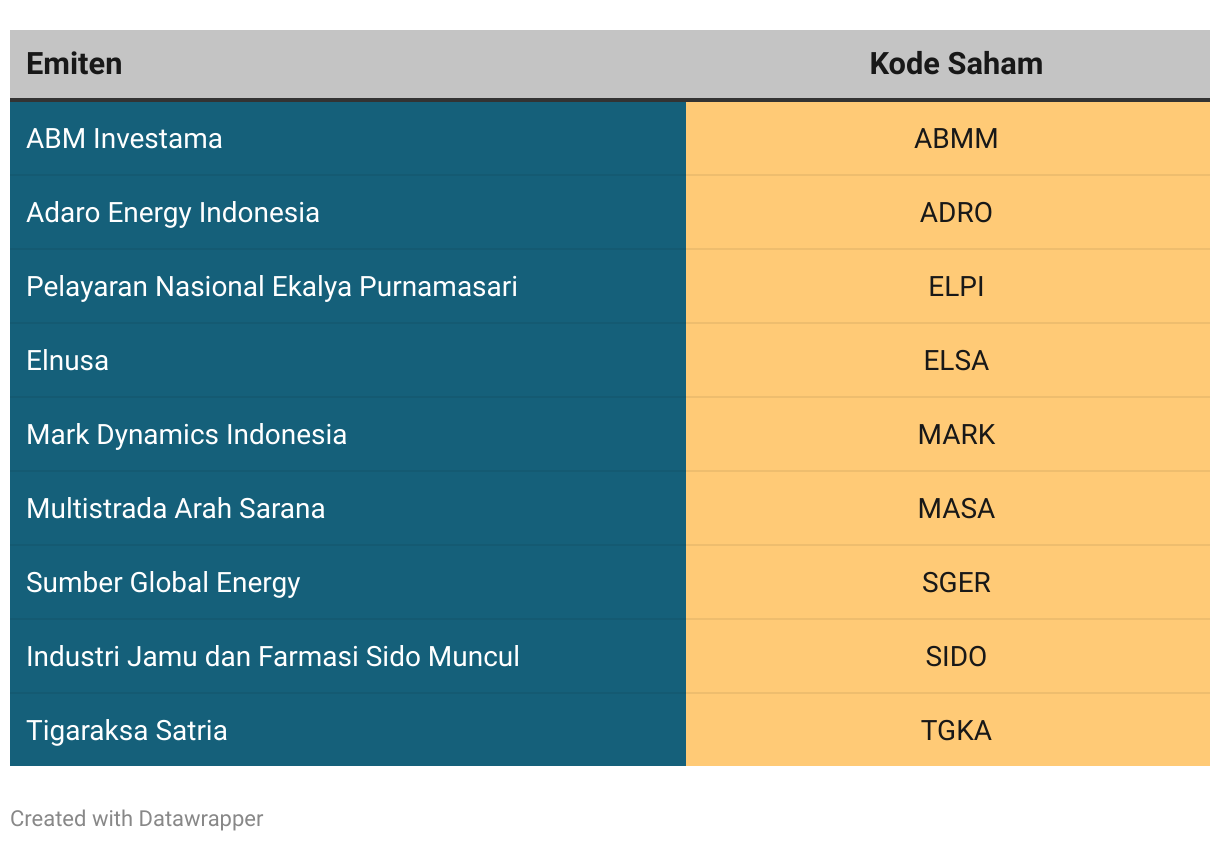Click the ADRO stock code cell
Image resolution: width=1220 pixels, height=842 pixels.
tap(948, 212)
